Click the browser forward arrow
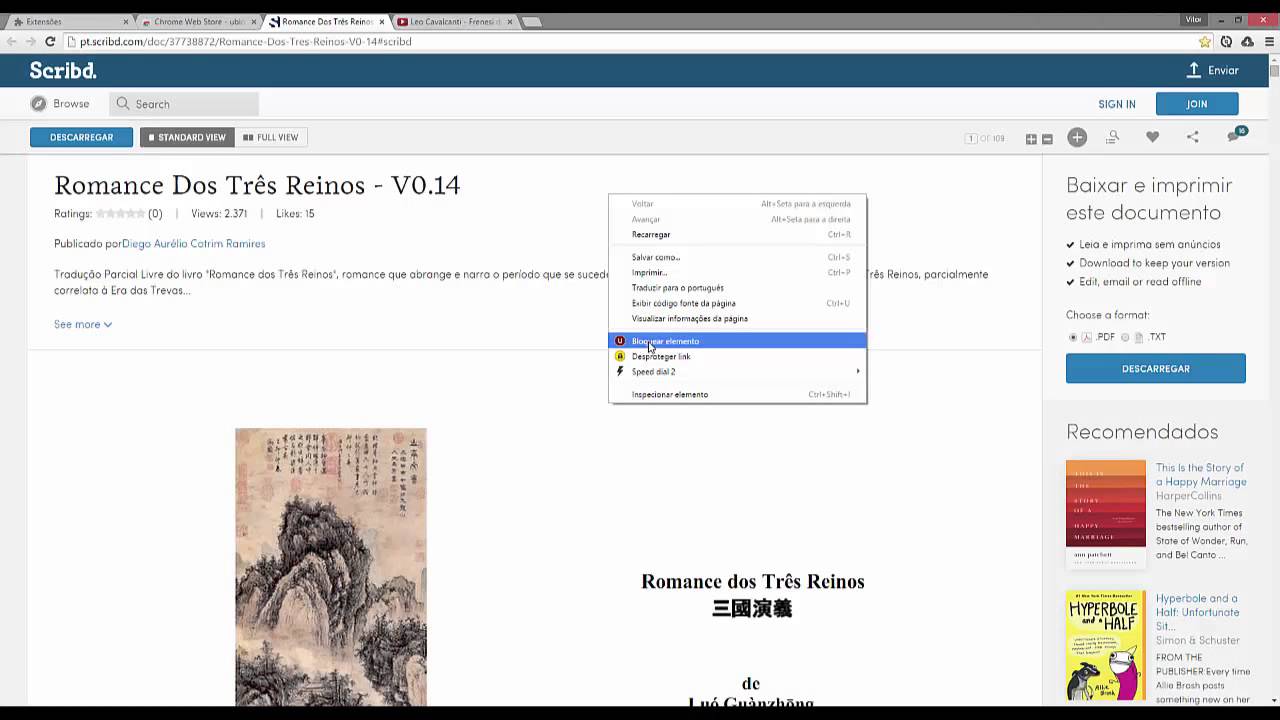This screenshot has width=1280, height=720. (x=31, y=42)
